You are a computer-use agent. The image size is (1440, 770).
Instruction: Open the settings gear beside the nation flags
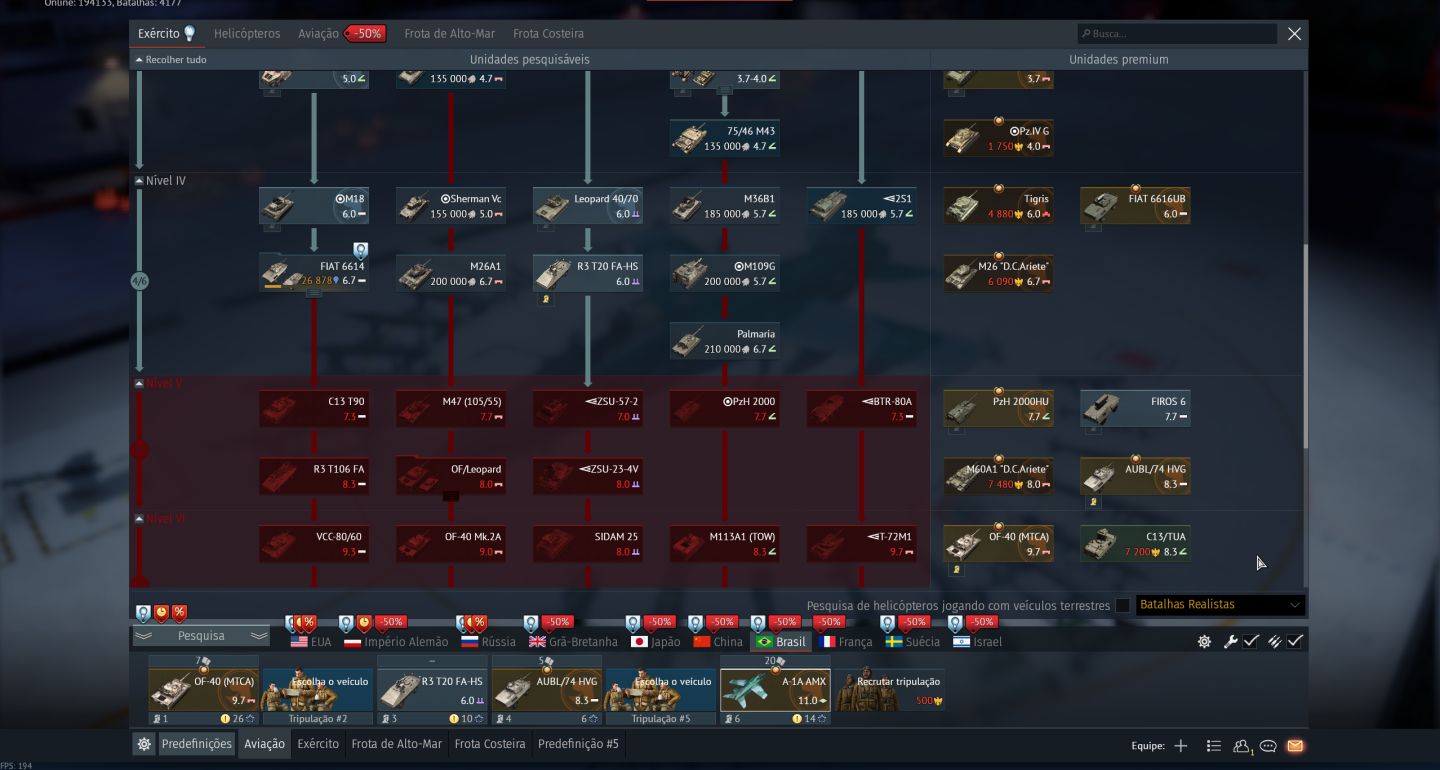pyautogui.click(x=1204, y=642)
